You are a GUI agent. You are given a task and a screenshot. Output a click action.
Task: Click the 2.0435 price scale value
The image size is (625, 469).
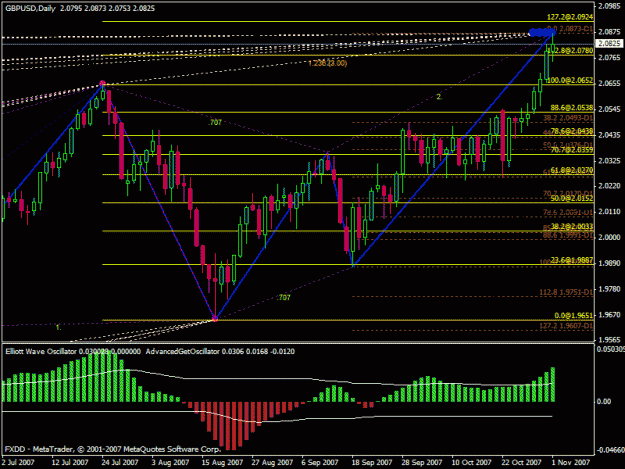pyautogui.click(x=610, y=135)
